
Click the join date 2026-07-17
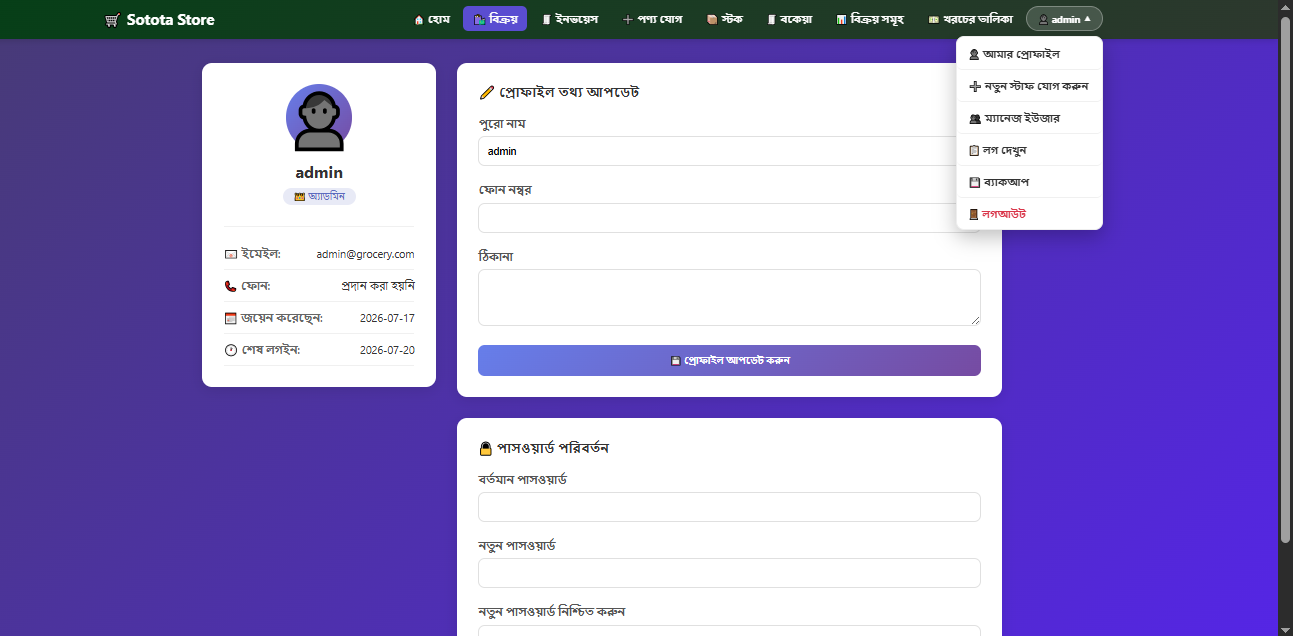[387, 318]
